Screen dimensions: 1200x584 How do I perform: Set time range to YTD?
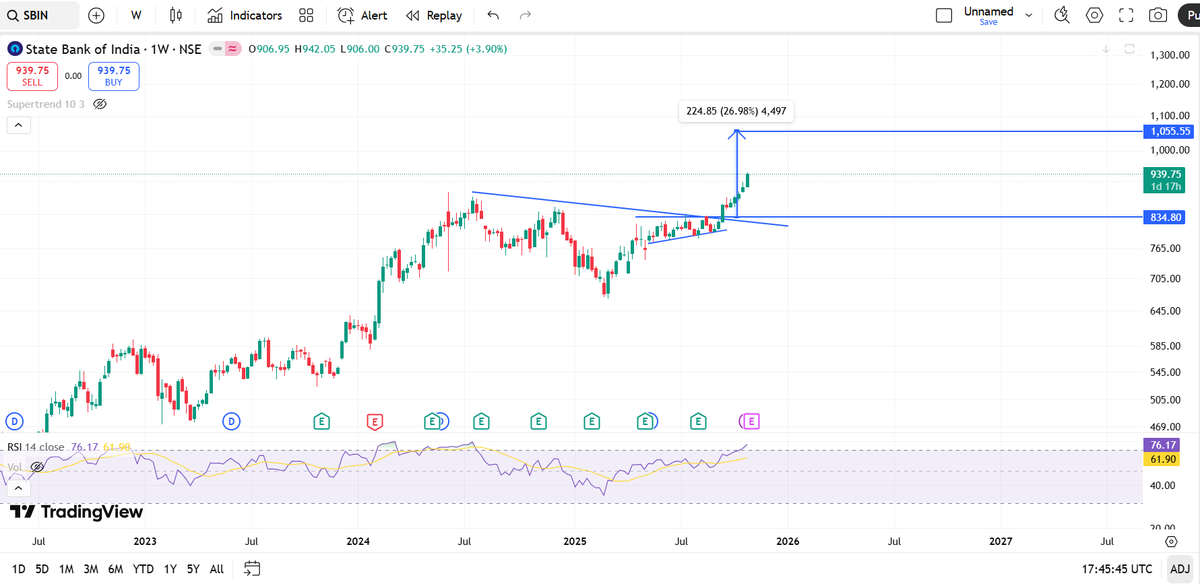pyautogui.click(x=143, y=569)
